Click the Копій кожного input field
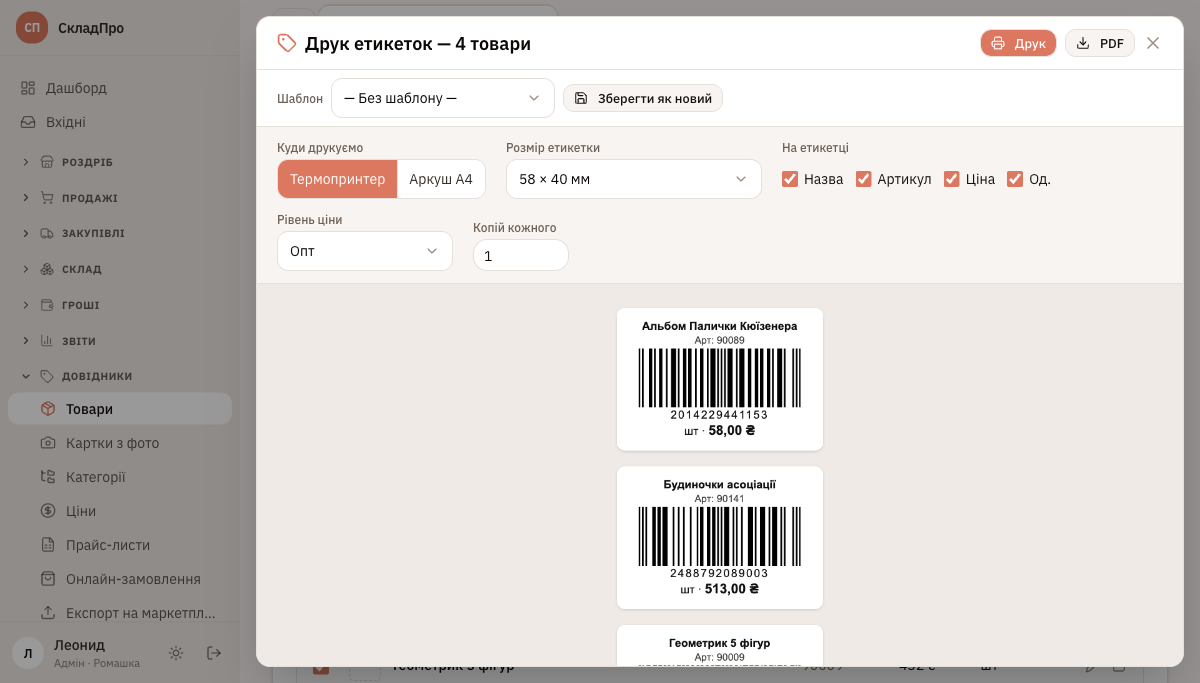 (x=521, y=255)
